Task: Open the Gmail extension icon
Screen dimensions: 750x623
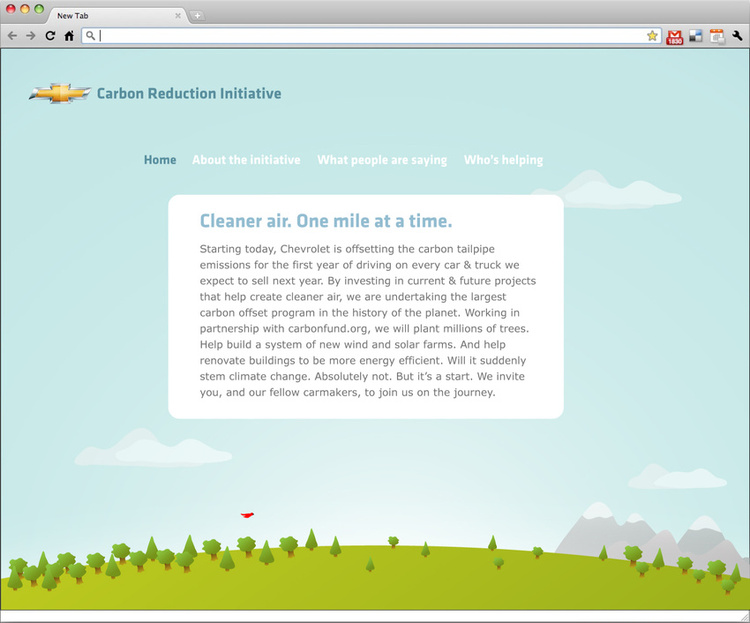Action: click(675, 37)
